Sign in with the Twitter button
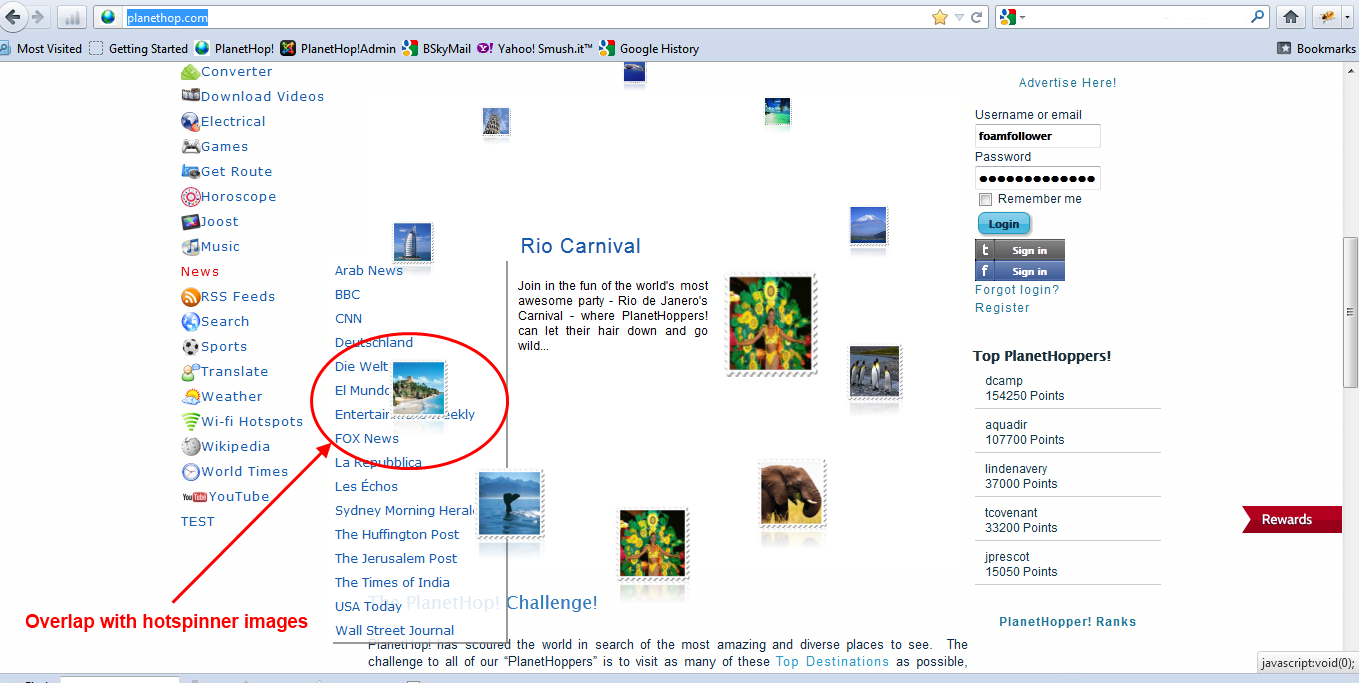Screen dimensions: 1359x683 point(1020,250)
